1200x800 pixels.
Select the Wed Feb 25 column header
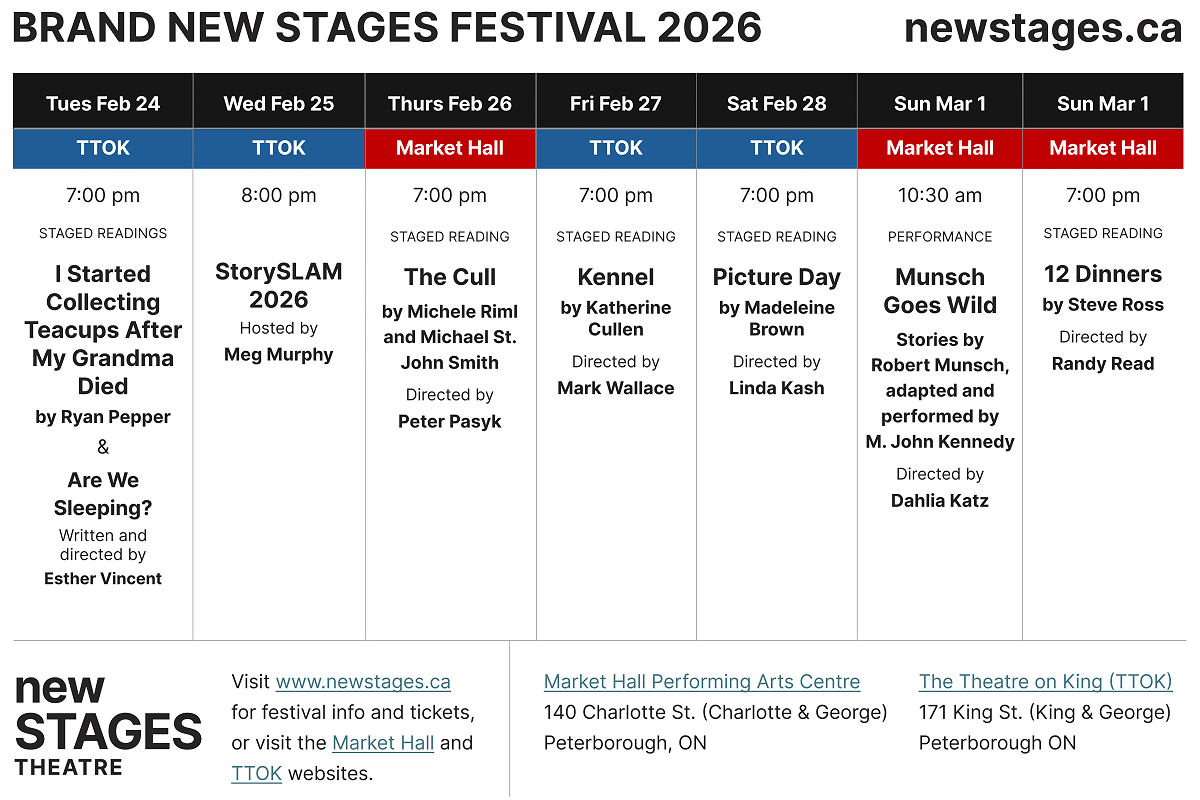(279, 104)
